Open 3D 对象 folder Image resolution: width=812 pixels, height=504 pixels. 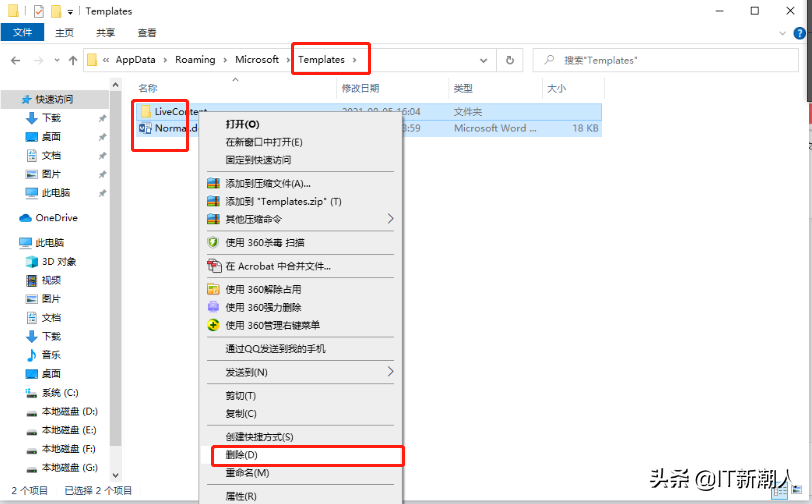coord(59,262)
